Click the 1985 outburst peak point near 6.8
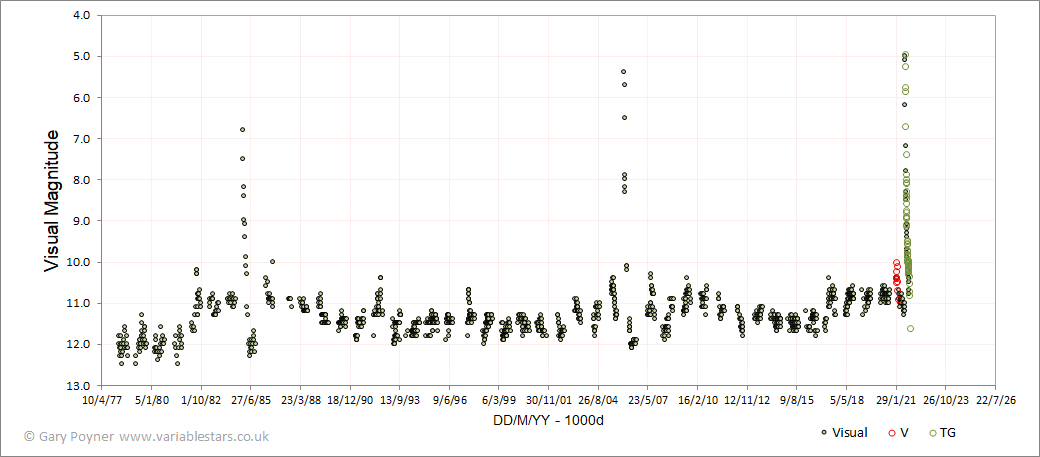This screenshot has width=1040, height=457. [x=243, y=129]
